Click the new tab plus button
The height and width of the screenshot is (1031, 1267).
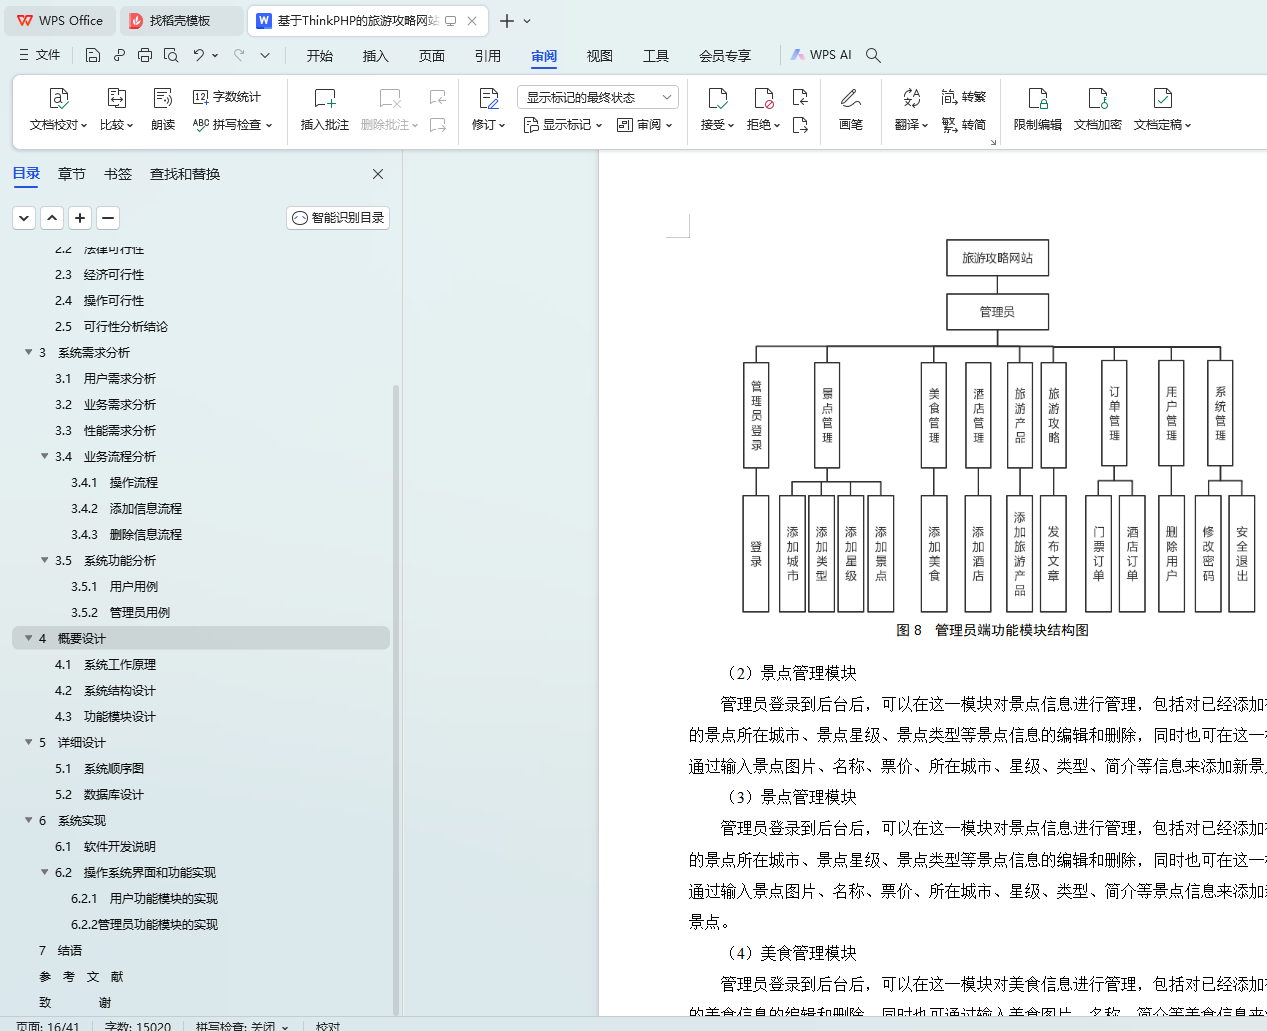pos(507,21)
